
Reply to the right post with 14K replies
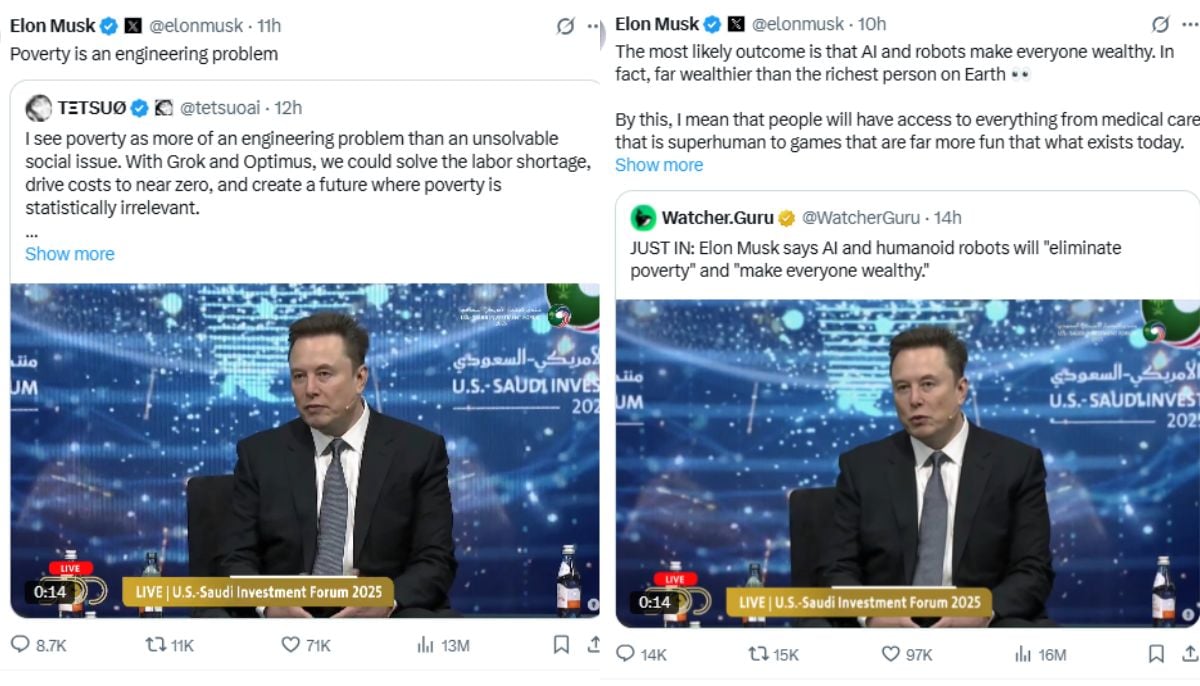click(x=626, y=654)
